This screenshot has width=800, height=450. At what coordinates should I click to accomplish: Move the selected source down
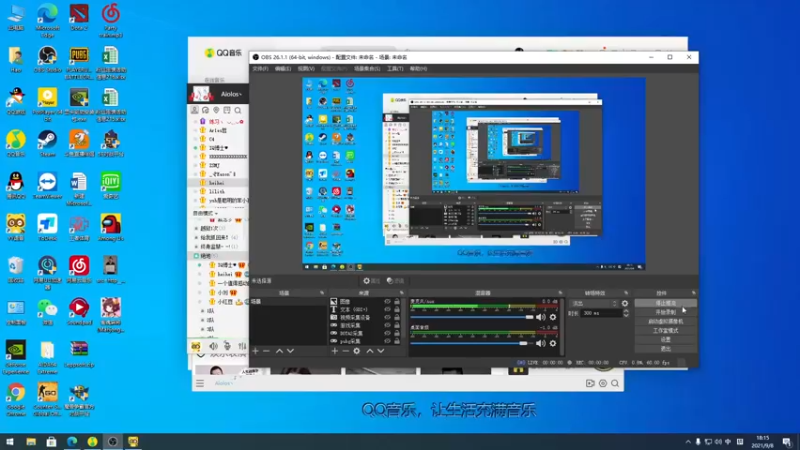(x=381, y=351)
